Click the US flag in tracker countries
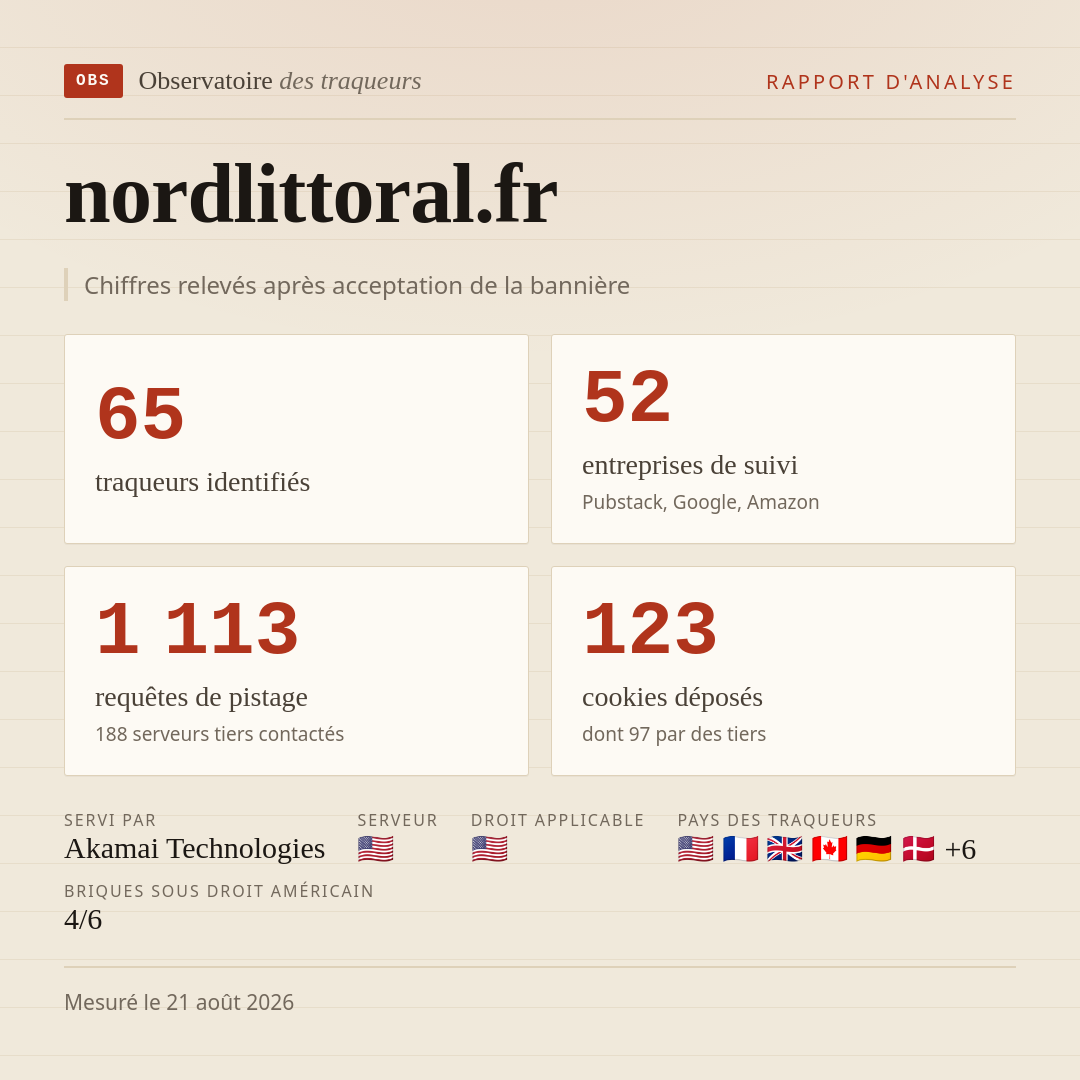The image size is (1080, 1080). (695, 849)
